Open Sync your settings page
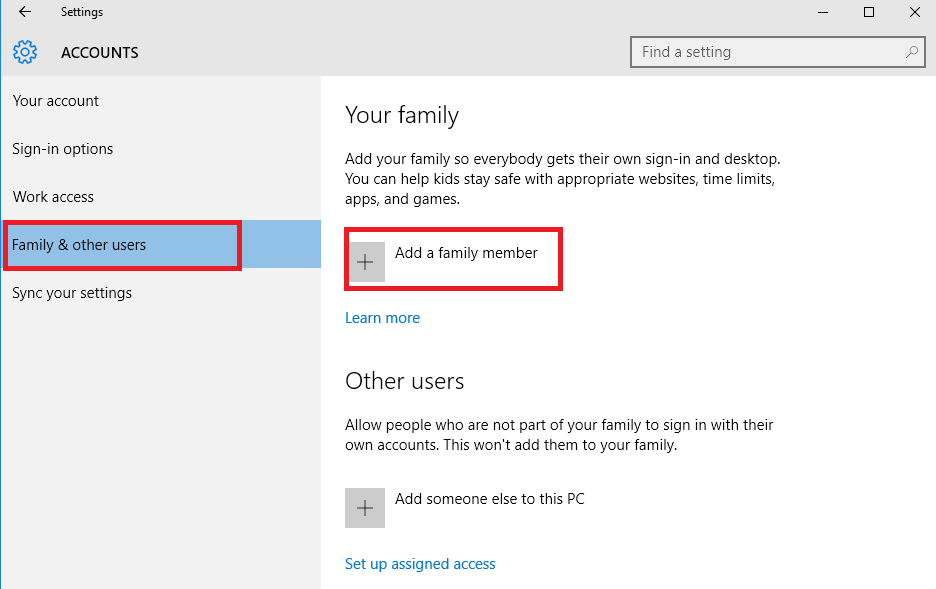936x589 pixels. (x=72, y=293)
